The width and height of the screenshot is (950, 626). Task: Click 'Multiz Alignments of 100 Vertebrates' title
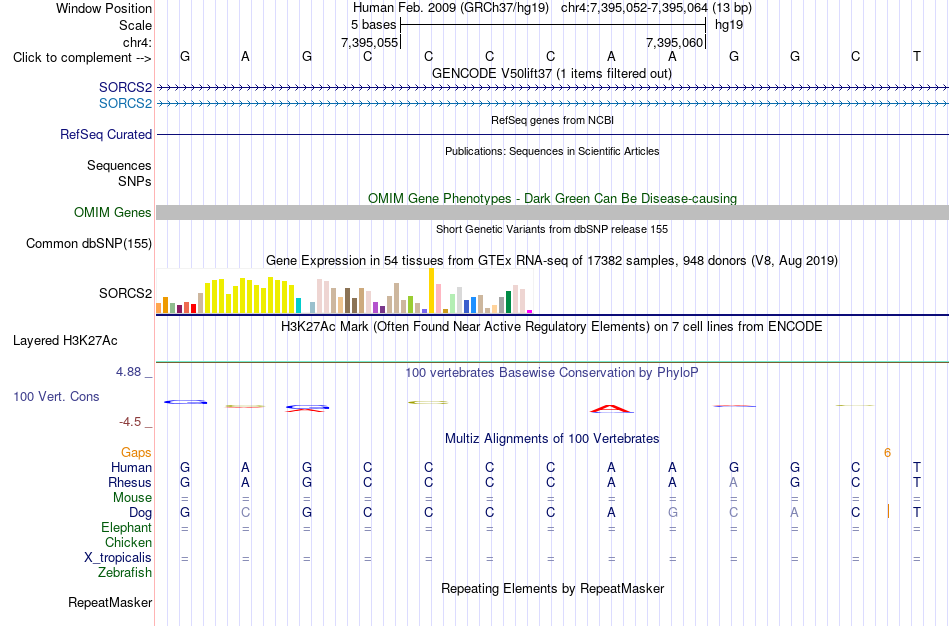pos(552,438)
